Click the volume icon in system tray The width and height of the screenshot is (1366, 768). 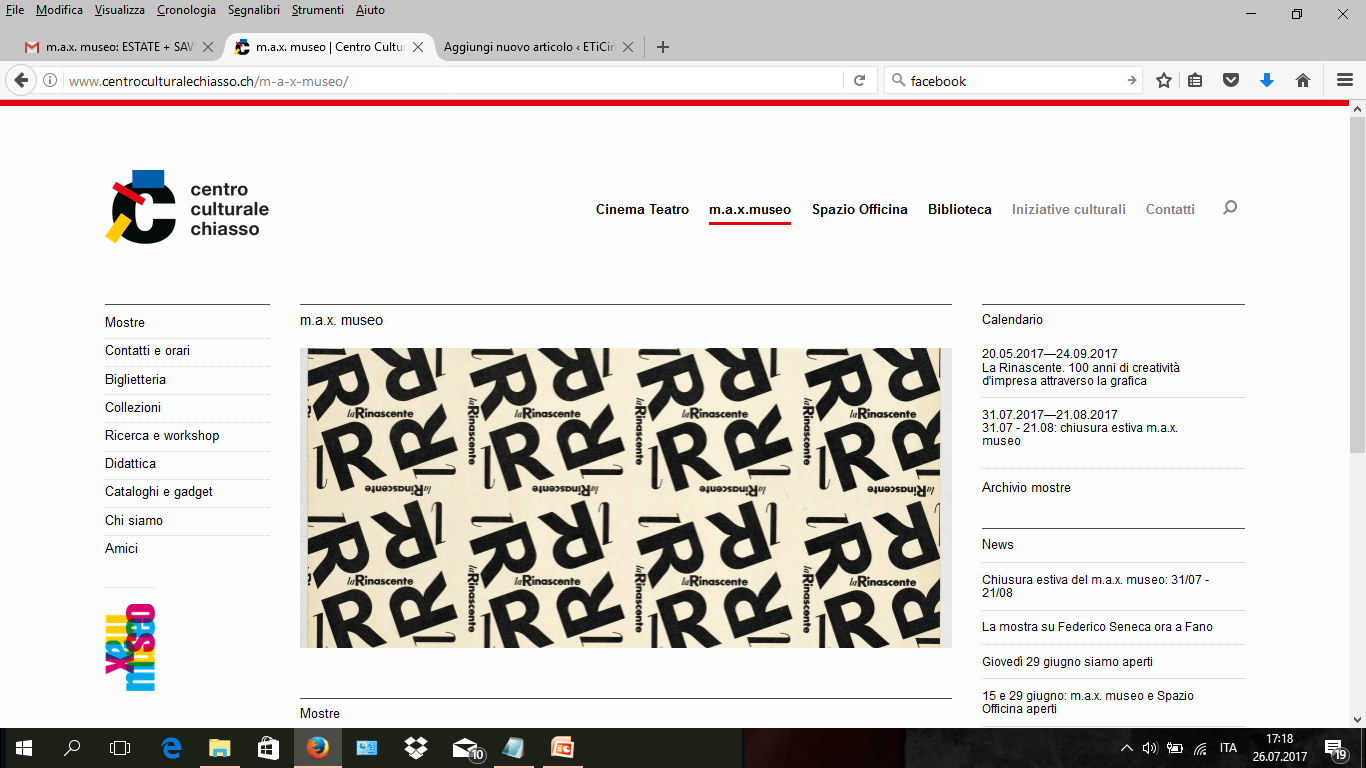click(x=1150, y=748)
